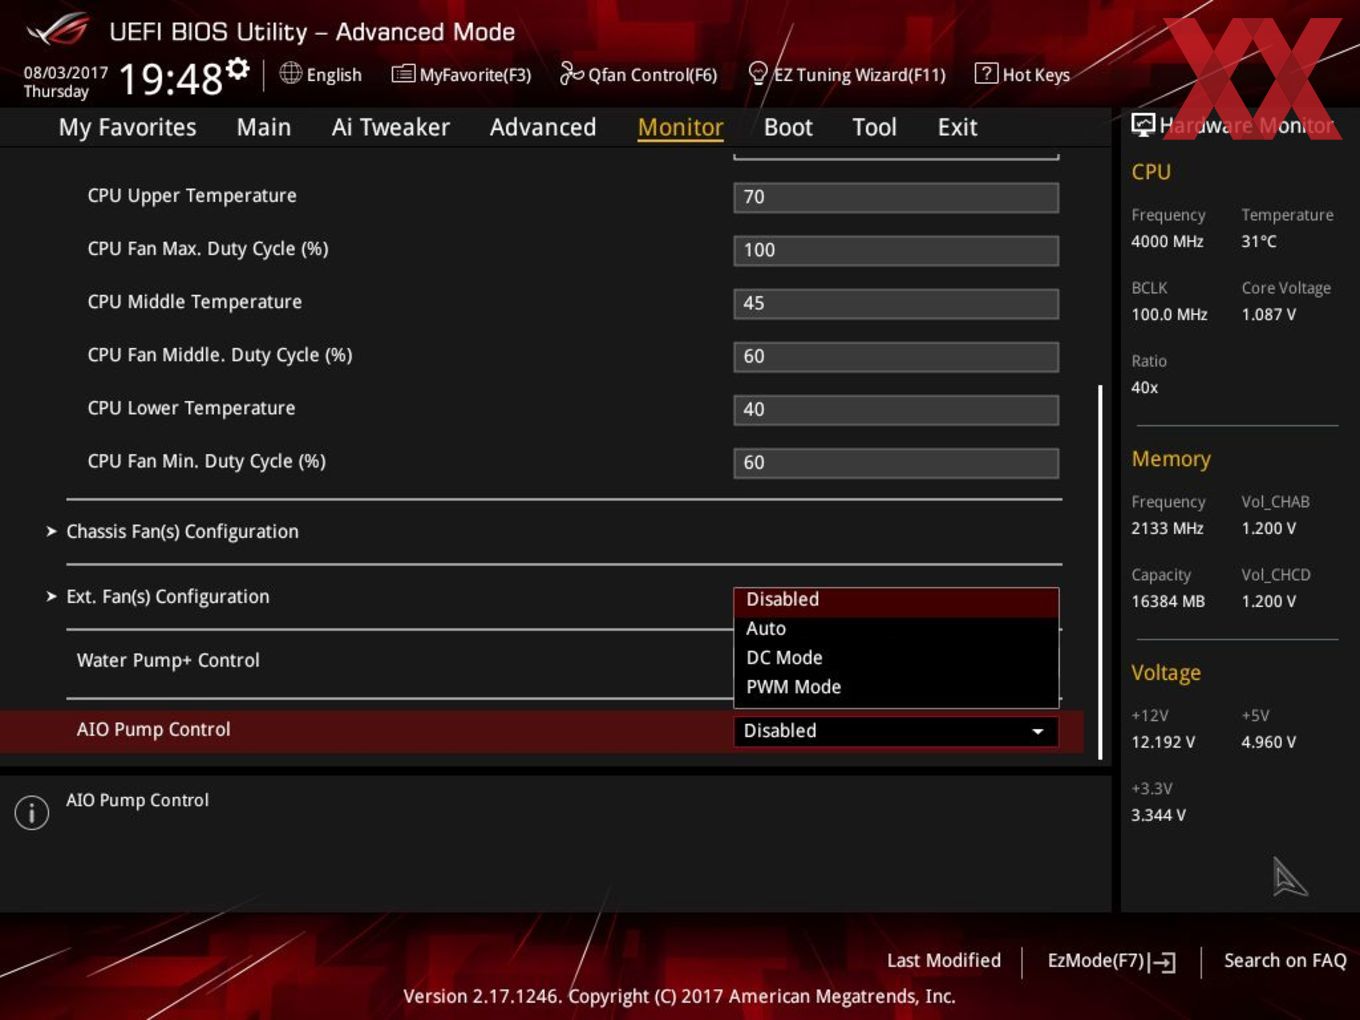Image resolution: width=1360 pixels, height=1020 pixels.
Task: Select the Monitor tab
Action: 680,127
